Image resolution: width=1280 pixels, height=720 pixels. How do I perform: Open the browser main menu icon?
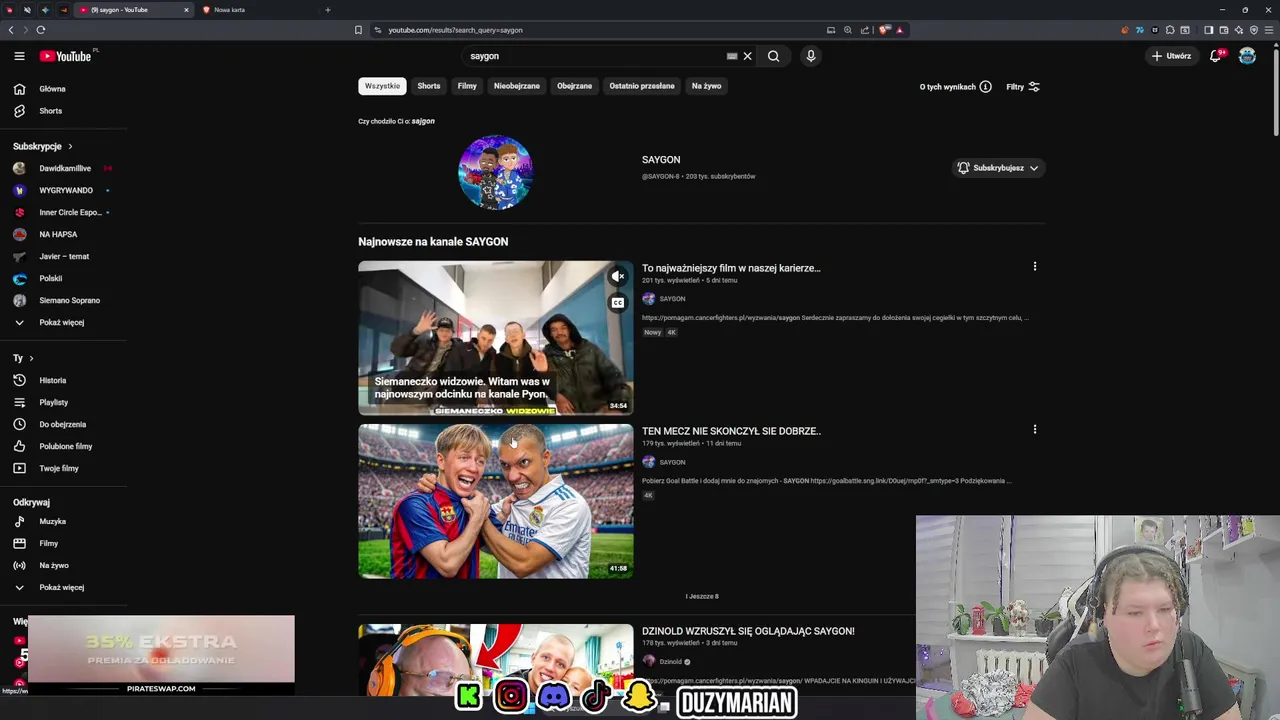click(1268, 30)
